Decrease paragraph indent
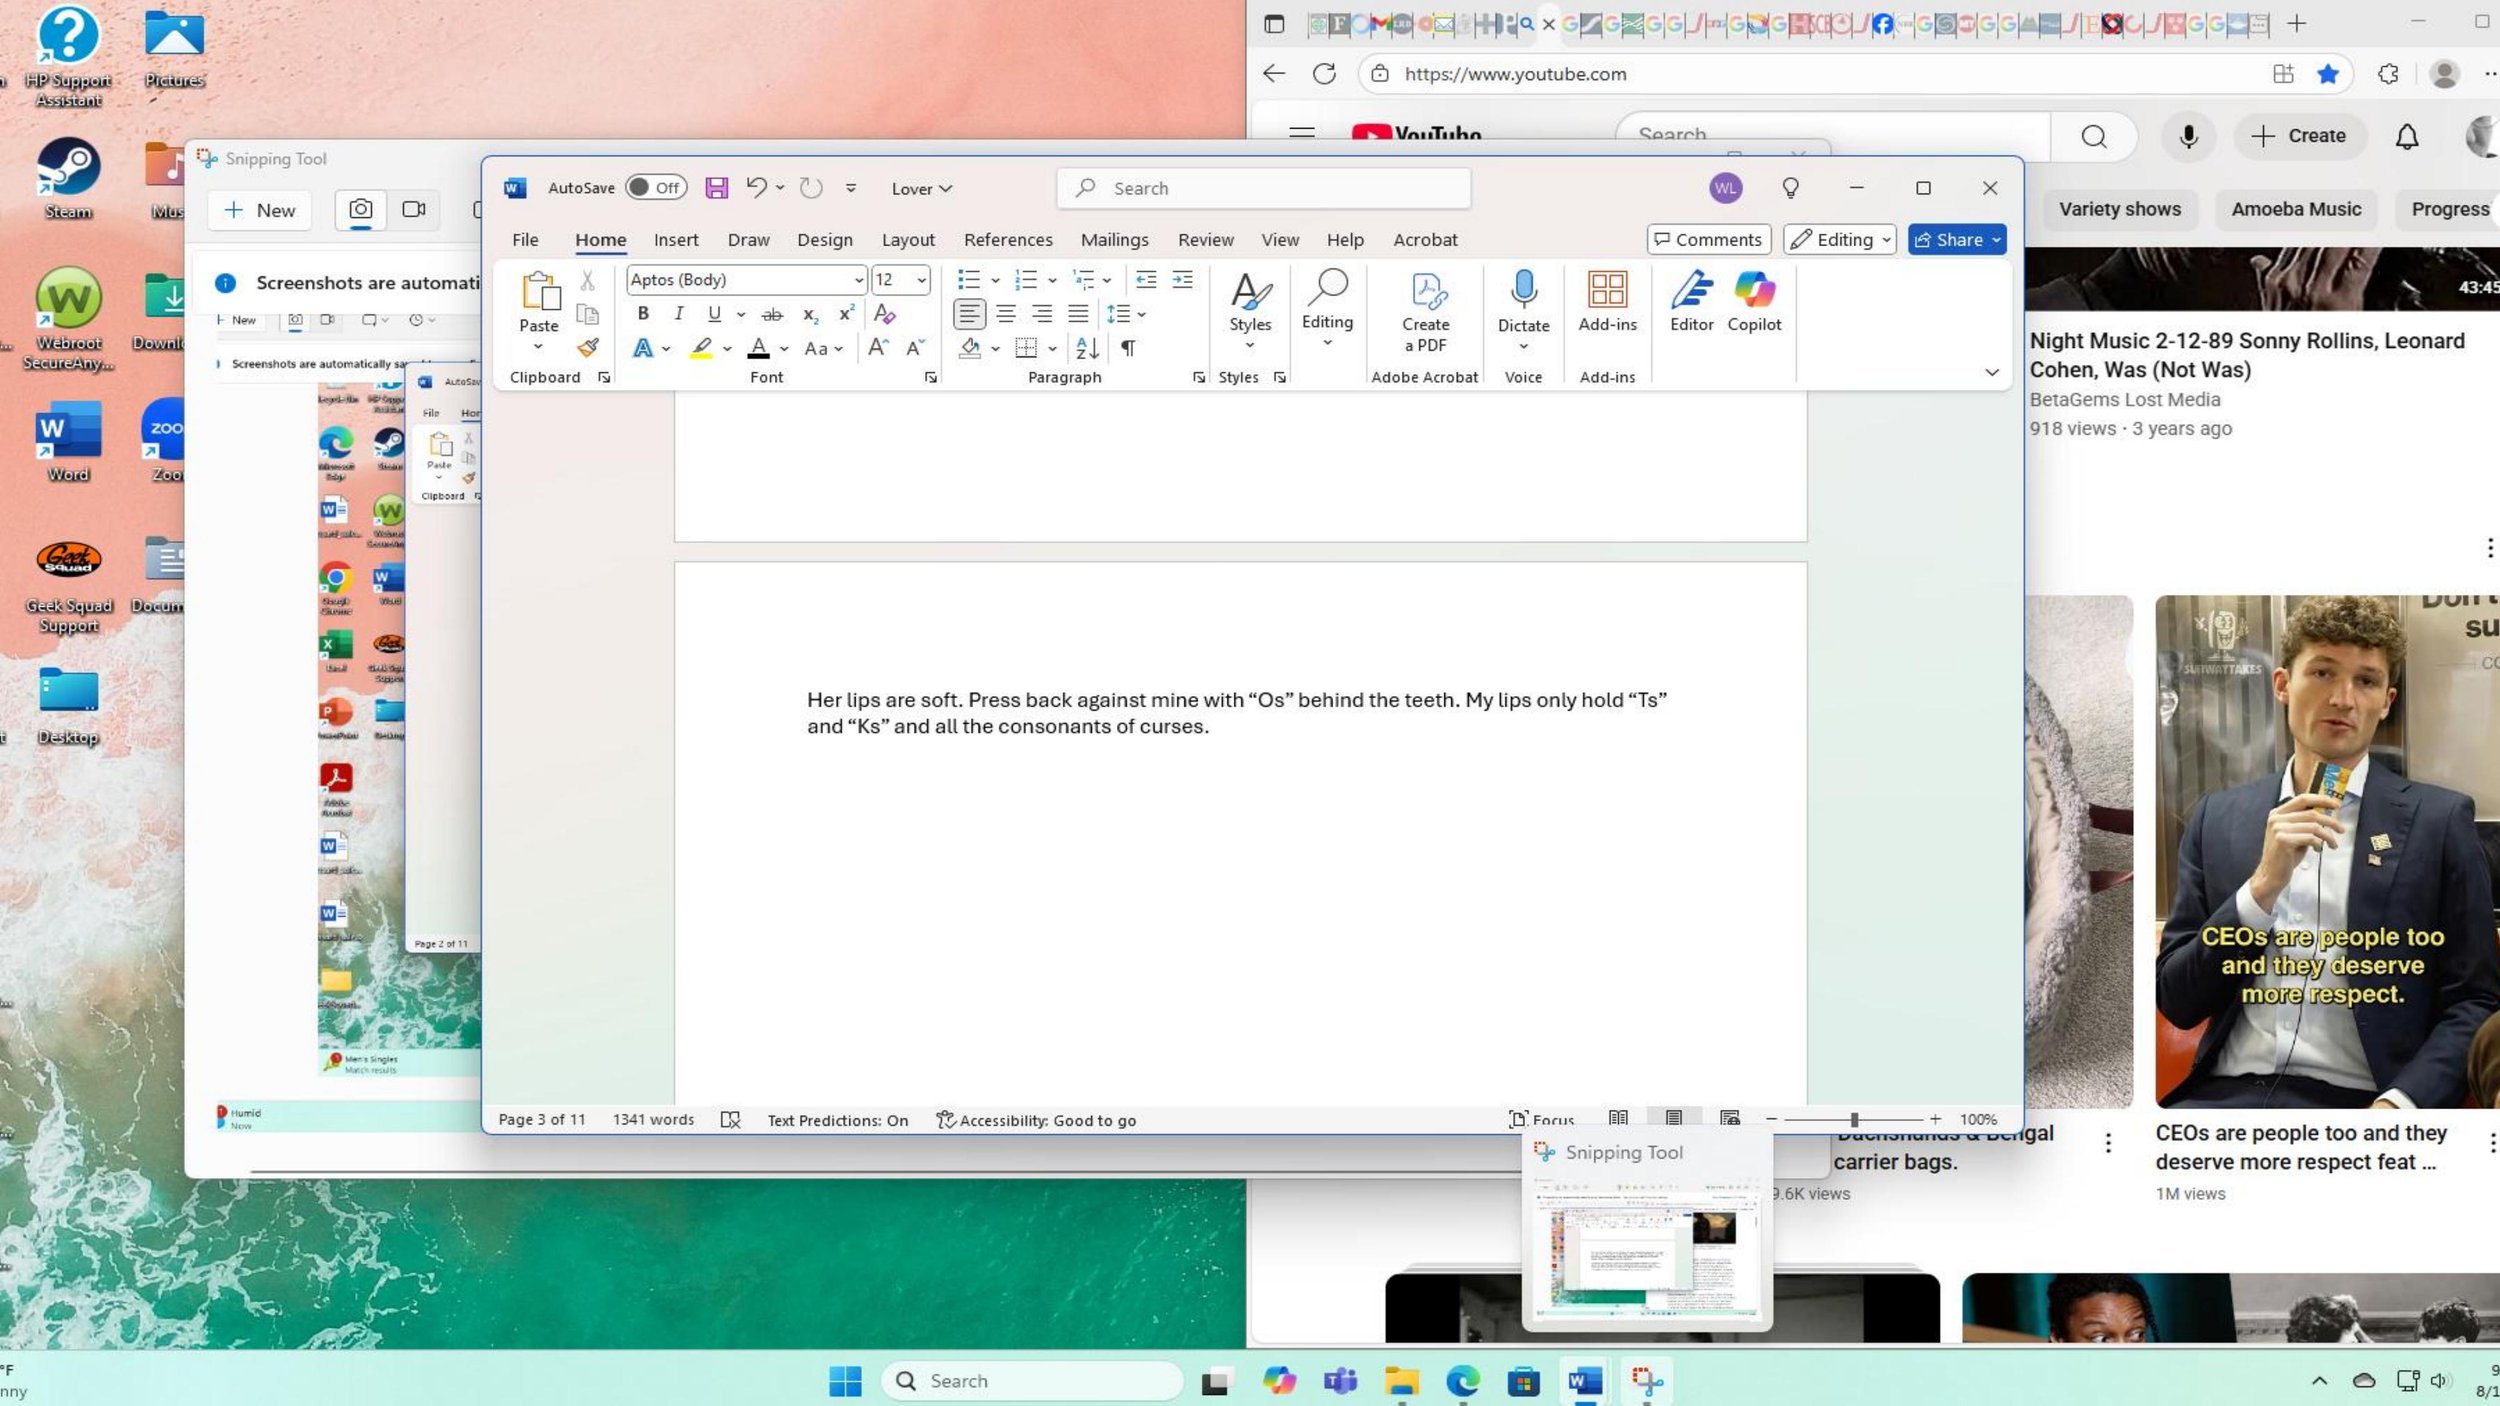The width and height of the screenshot is (2500, 1406). click(x=1146, y=280)
